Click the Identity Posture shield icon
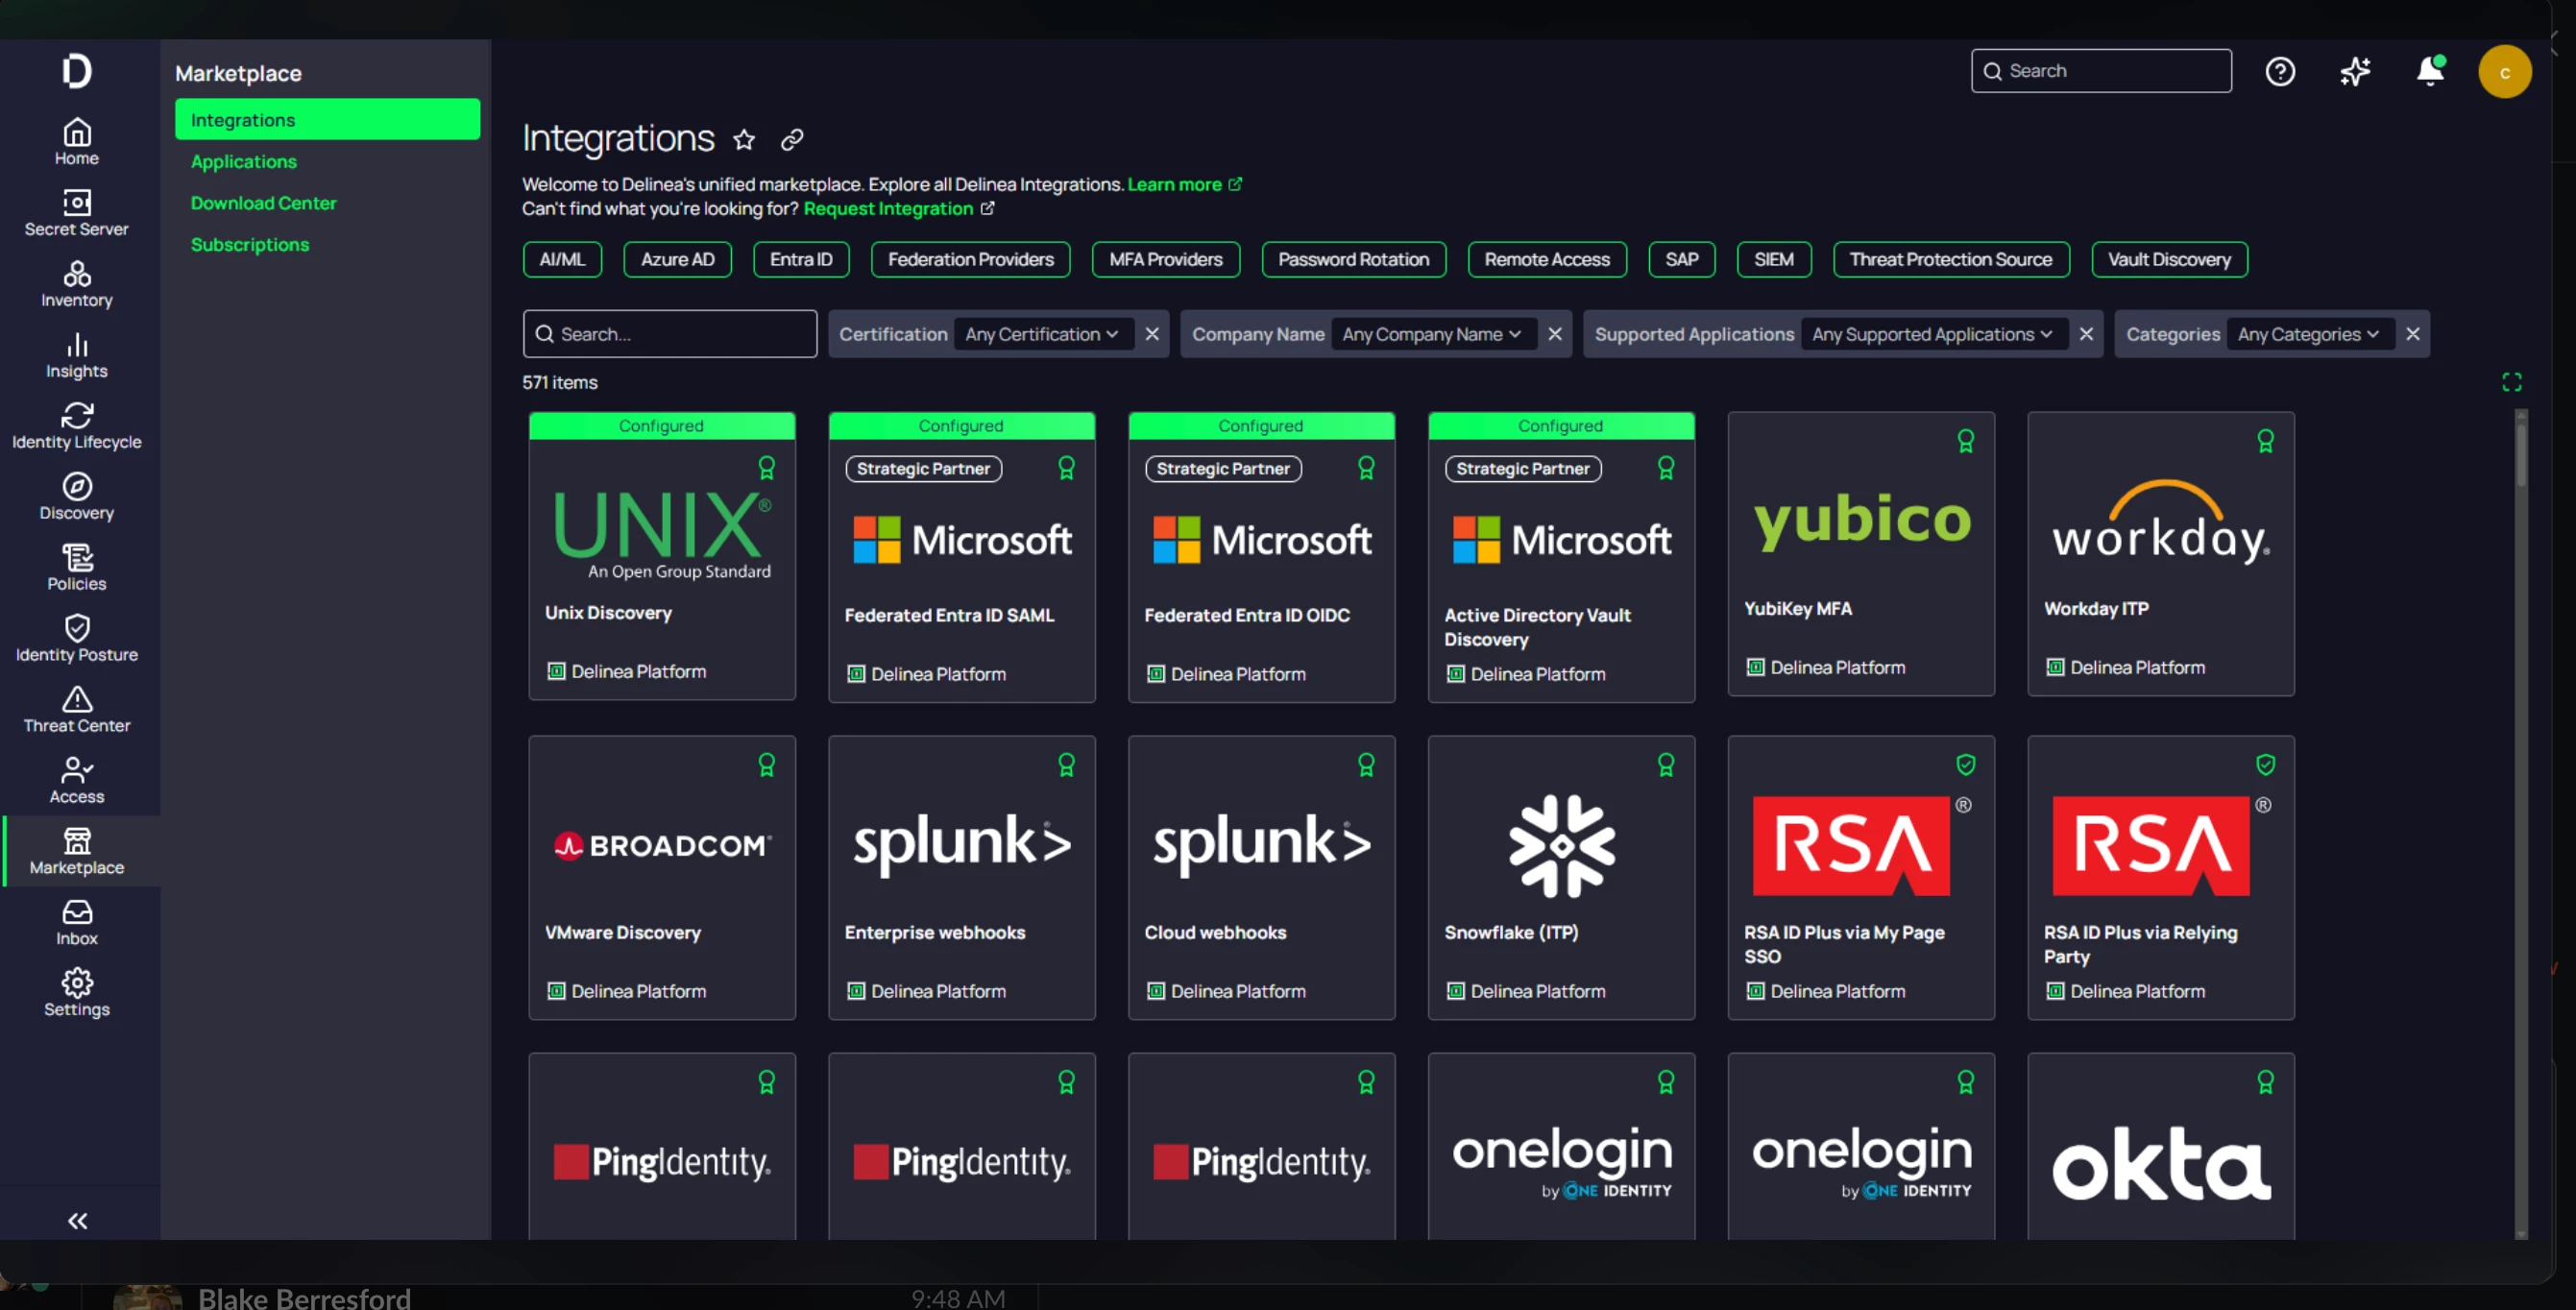 click(x=76, y=628)
